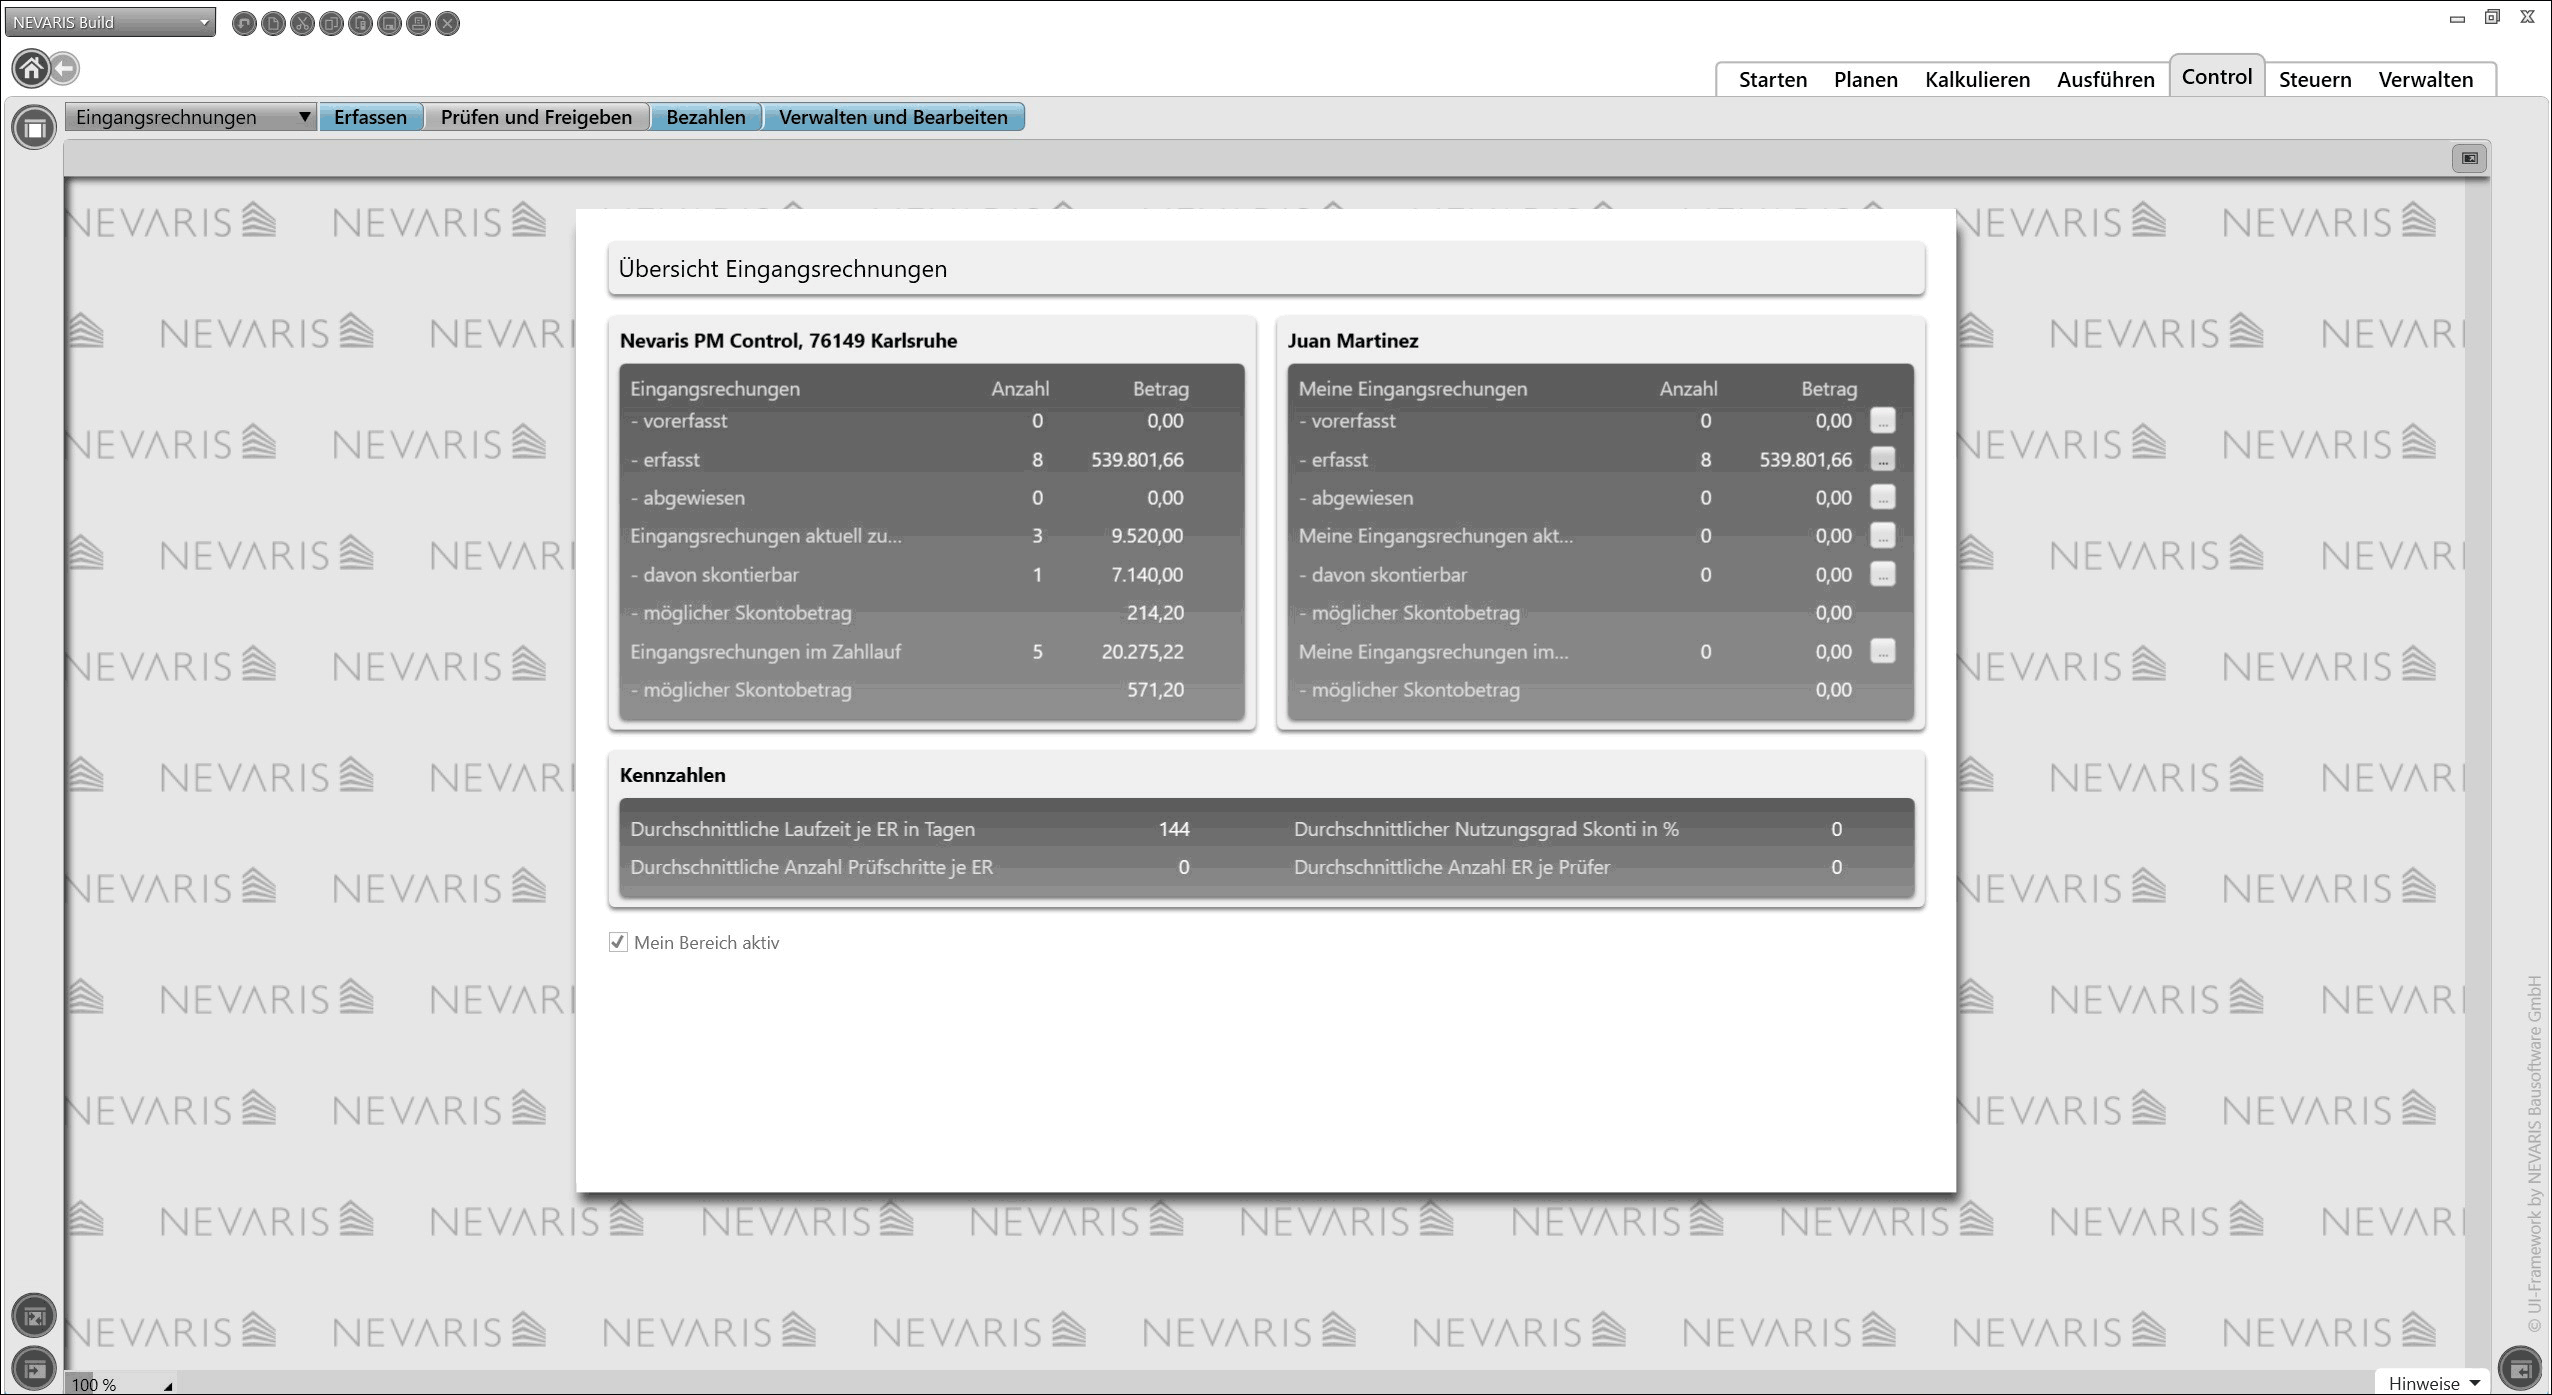Click the 'Kennzahlen' section heading
The width and height of the screenshot is (2552, 1395).
(x=672, y=775)
